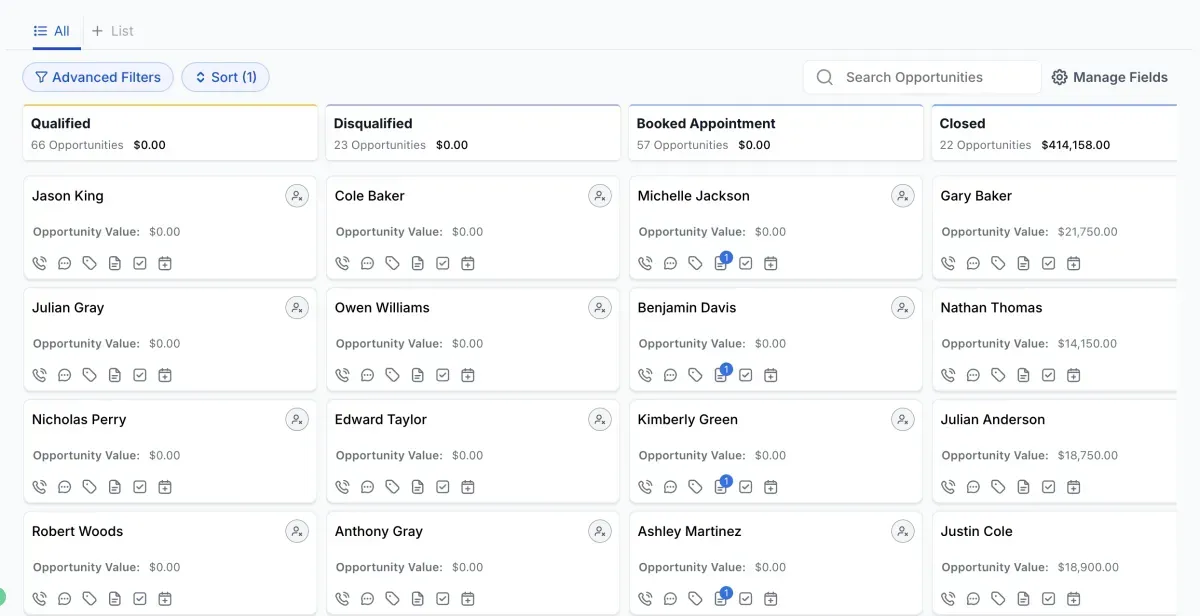The width and height of the screenshot is (1200, 616).
Task: Click the phone call icon on Jason King's card
Action: 40,264
